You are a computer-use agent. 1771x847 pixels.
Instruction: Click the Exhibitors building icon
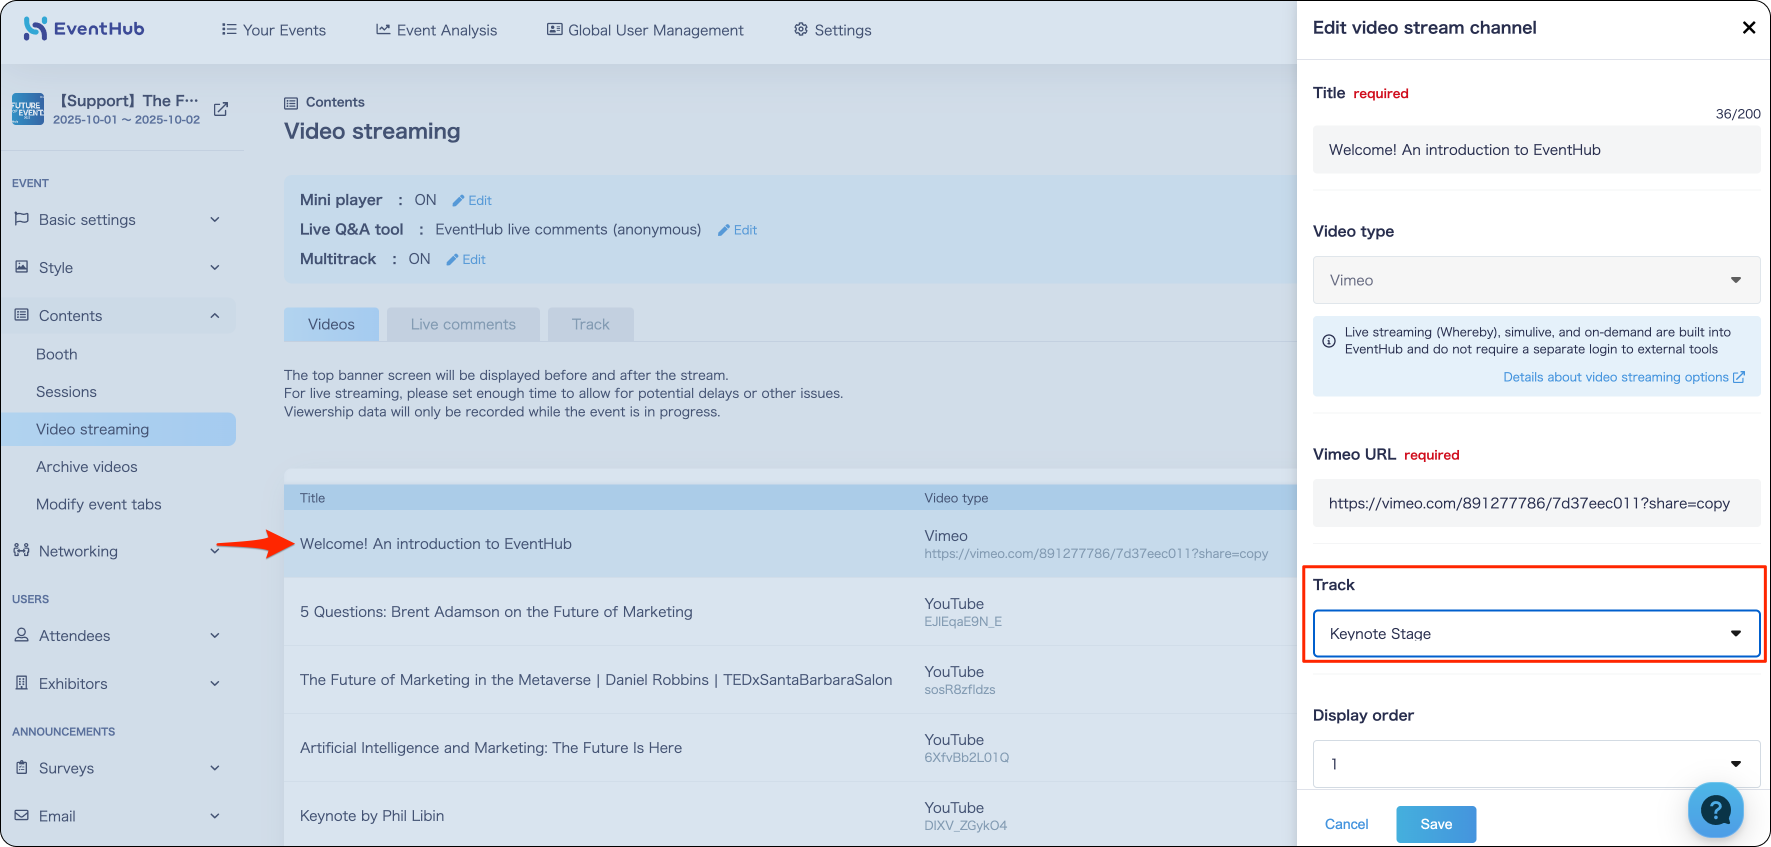click(21, 683)
